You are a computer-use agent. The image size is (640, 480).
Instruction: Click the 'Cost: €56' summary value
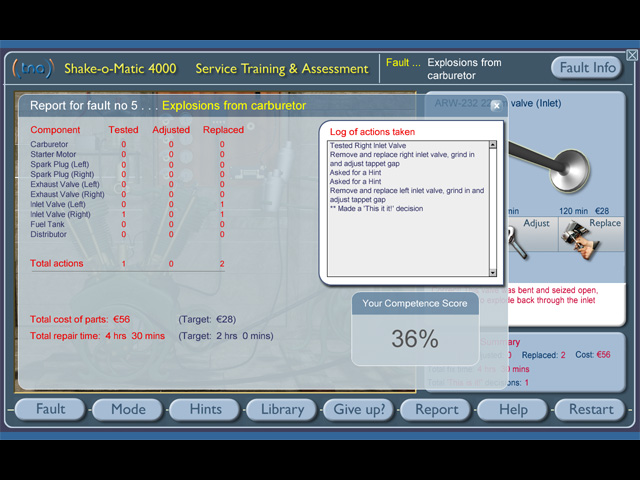coord(593,355)
